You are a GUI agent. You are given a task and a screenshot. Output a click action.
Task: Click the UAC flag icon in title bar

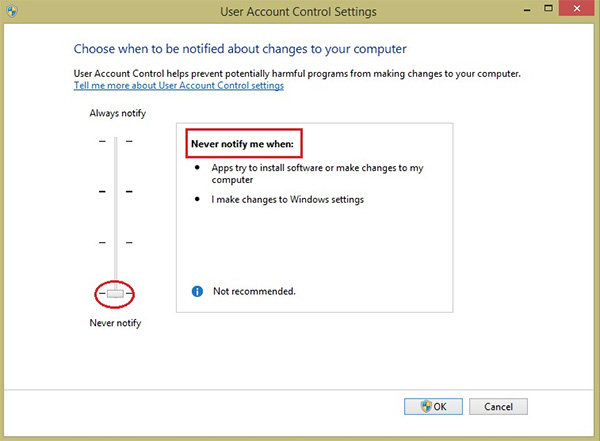[13, 13]
